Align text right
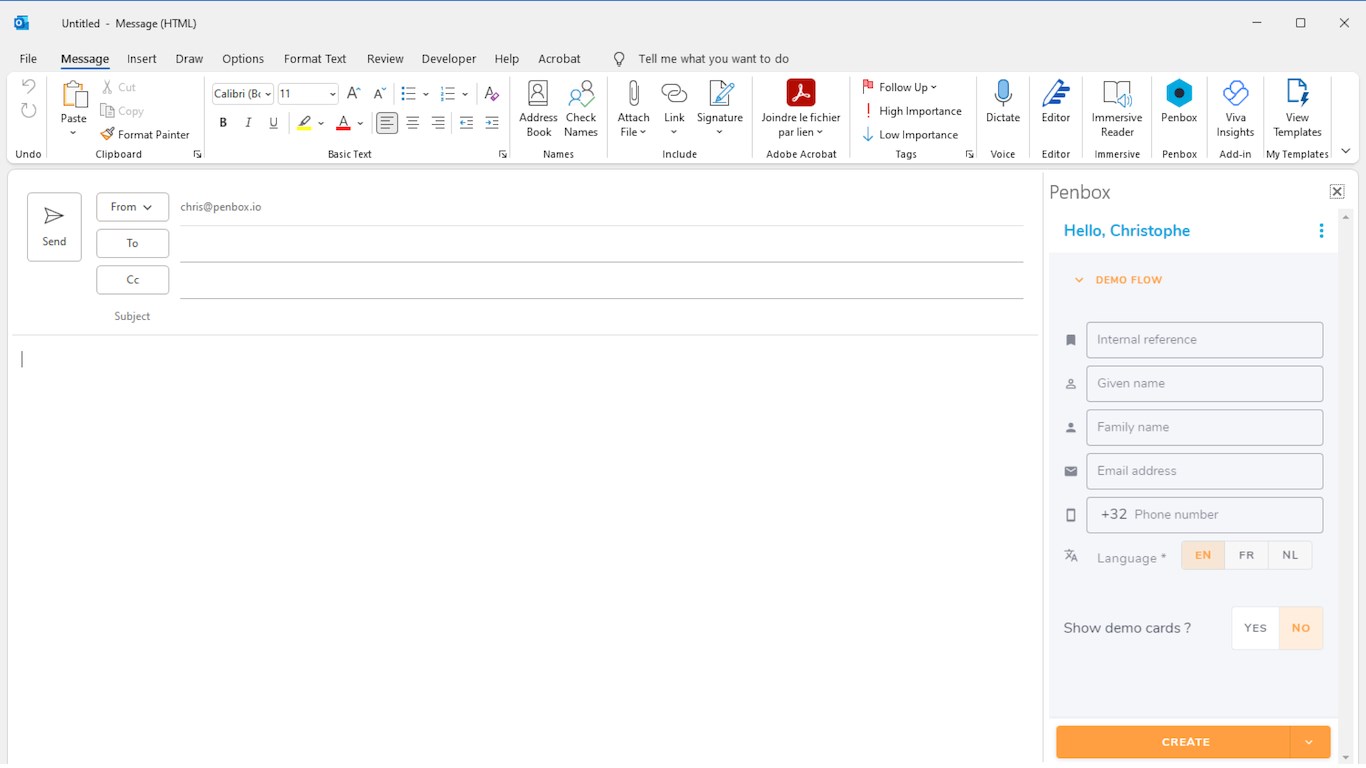The image size is (1366, 768). point(438,123)
